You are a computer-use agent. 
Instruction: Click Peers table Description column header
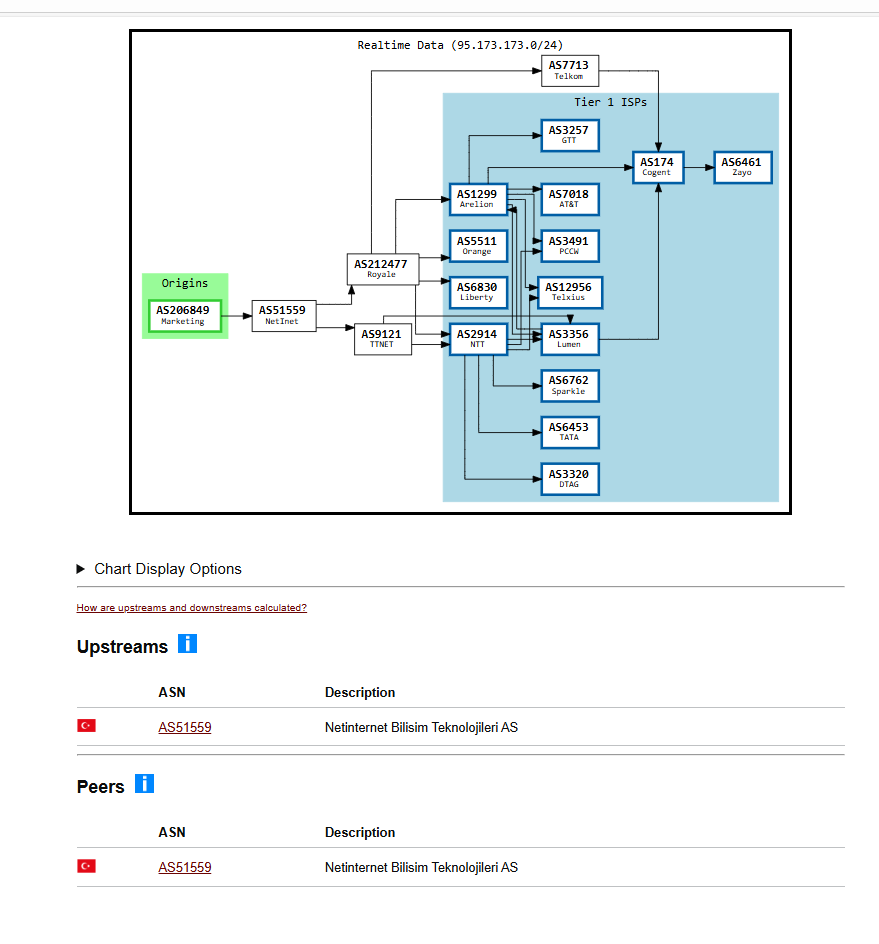click(360, 833)
